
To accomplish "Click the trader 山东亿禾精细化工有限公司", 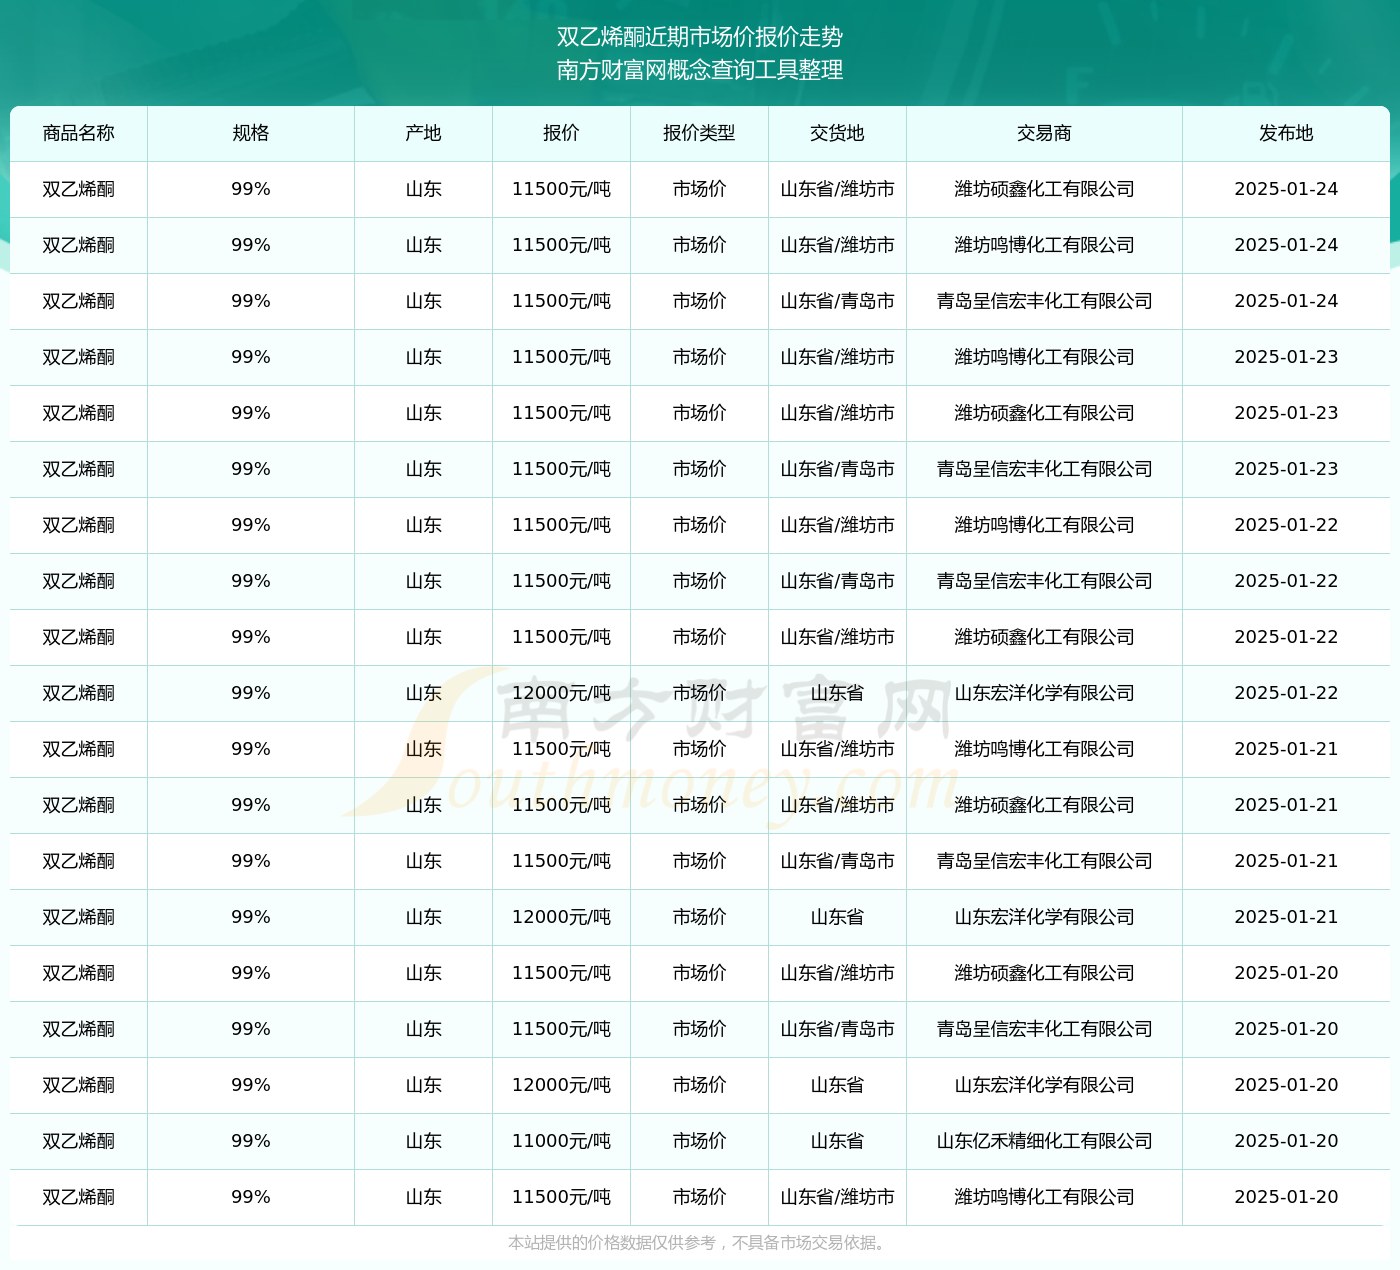I will point(1045,1141).
